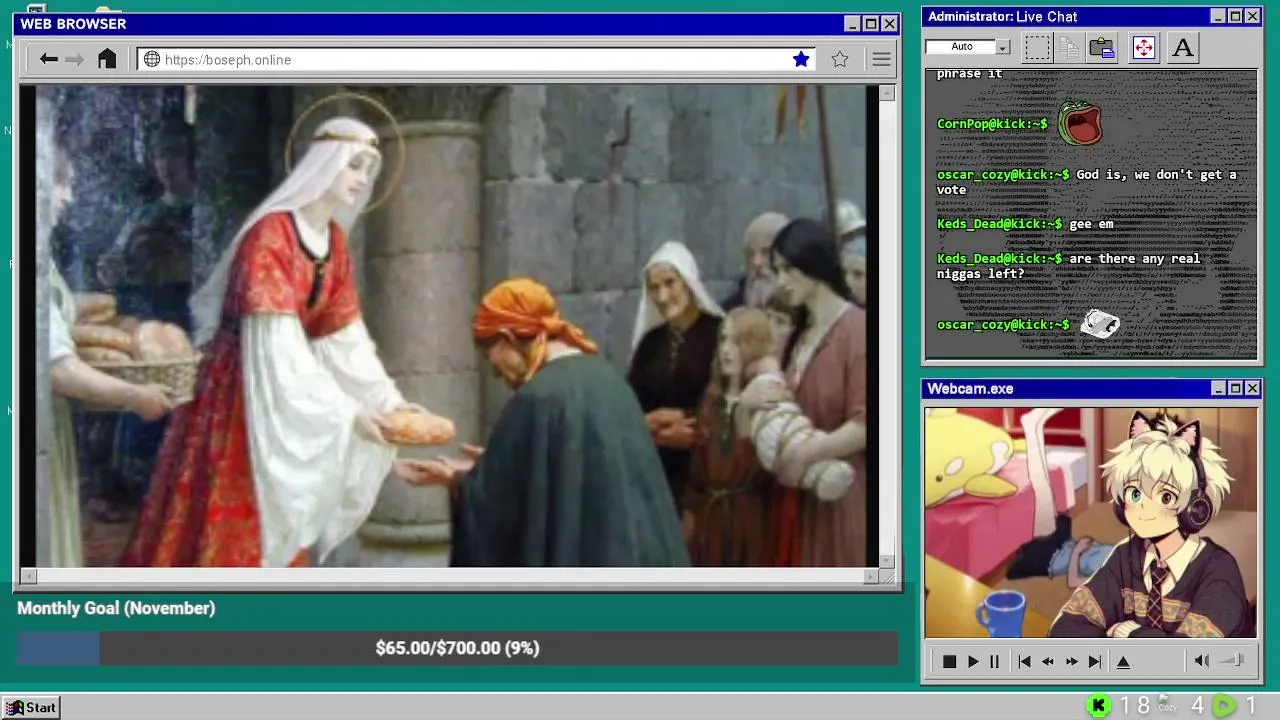Minimize the Web Browser window
1280x720 pixels.
coord(852,24)
